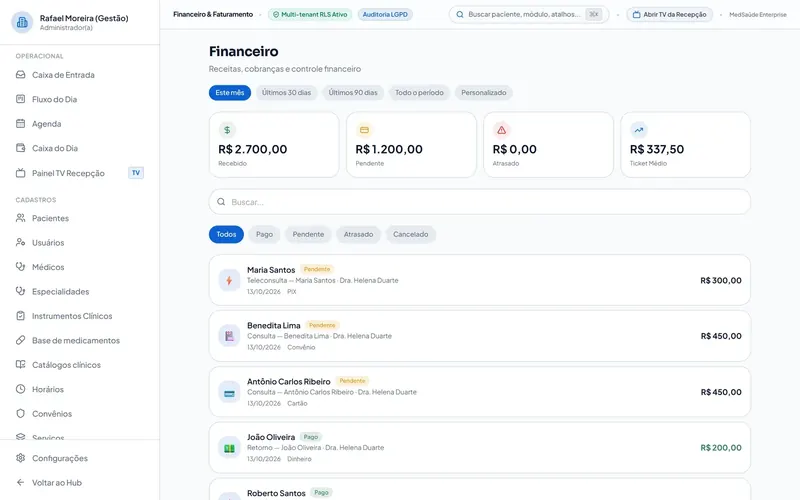
Task: Select the Últimos 90 dias filter
Action: 353,92
